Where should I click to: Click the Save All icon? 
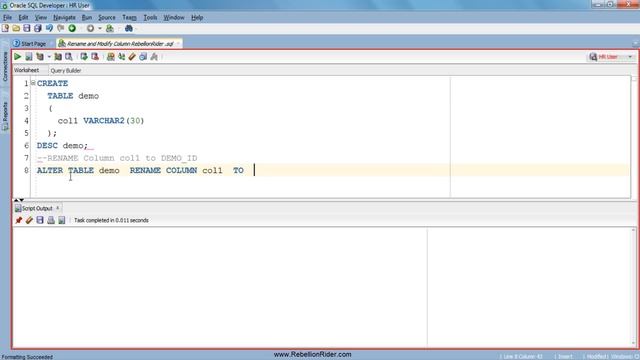(x=38, y=28)
